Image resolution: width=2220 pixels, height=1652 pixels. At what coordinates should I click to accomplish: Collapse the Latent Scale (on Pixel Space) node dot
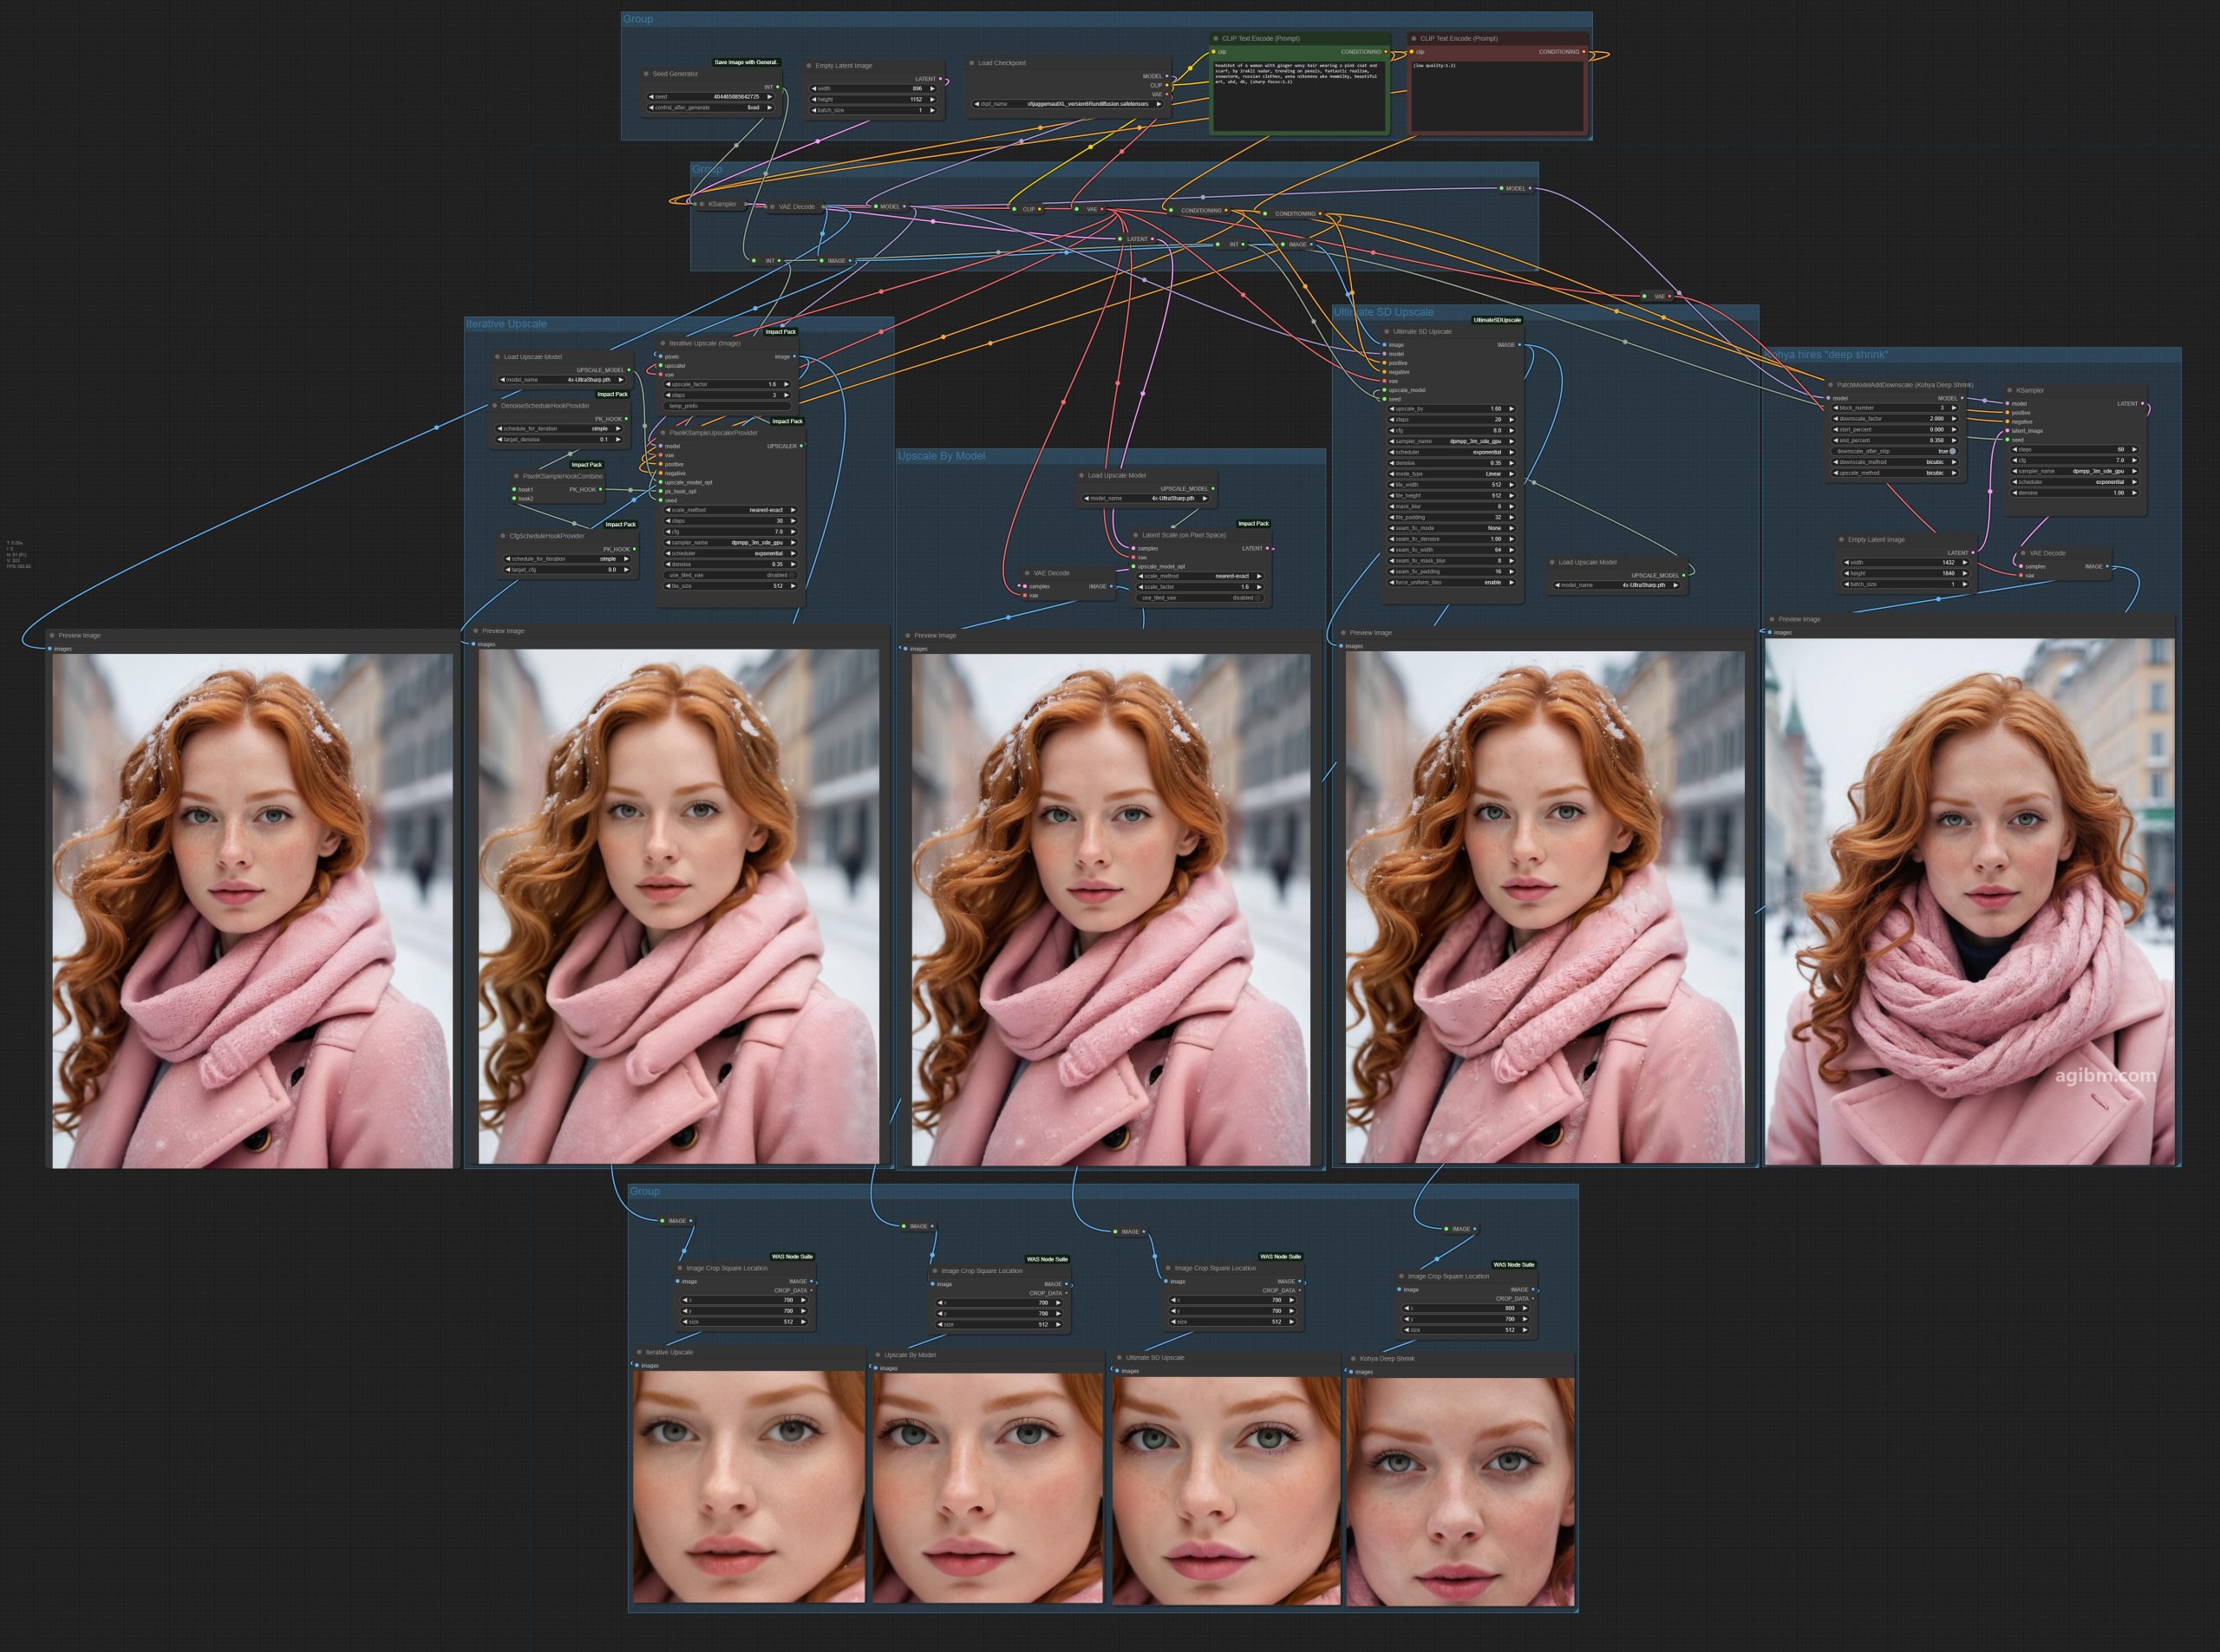tap(1136, 535)
